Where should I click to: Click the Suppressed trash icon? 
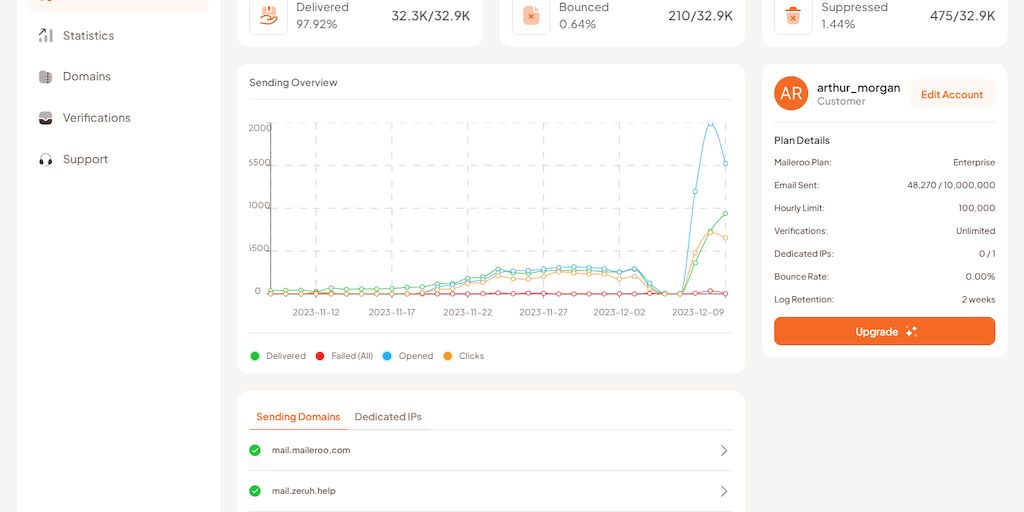pyautogui.click(x=793, y=15)
